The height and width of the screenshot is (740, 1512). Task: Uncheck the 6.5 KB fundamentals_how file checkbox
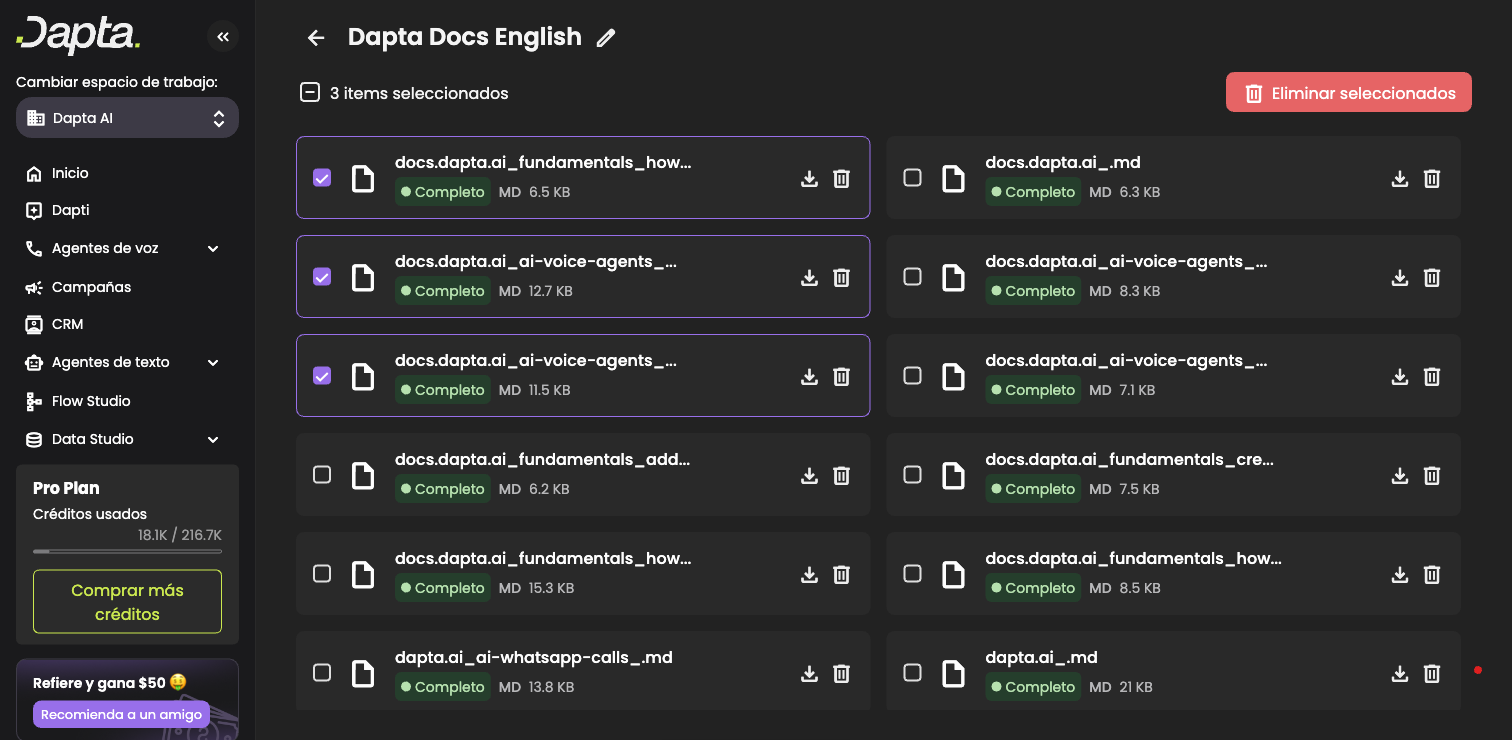tap(322, 178)
